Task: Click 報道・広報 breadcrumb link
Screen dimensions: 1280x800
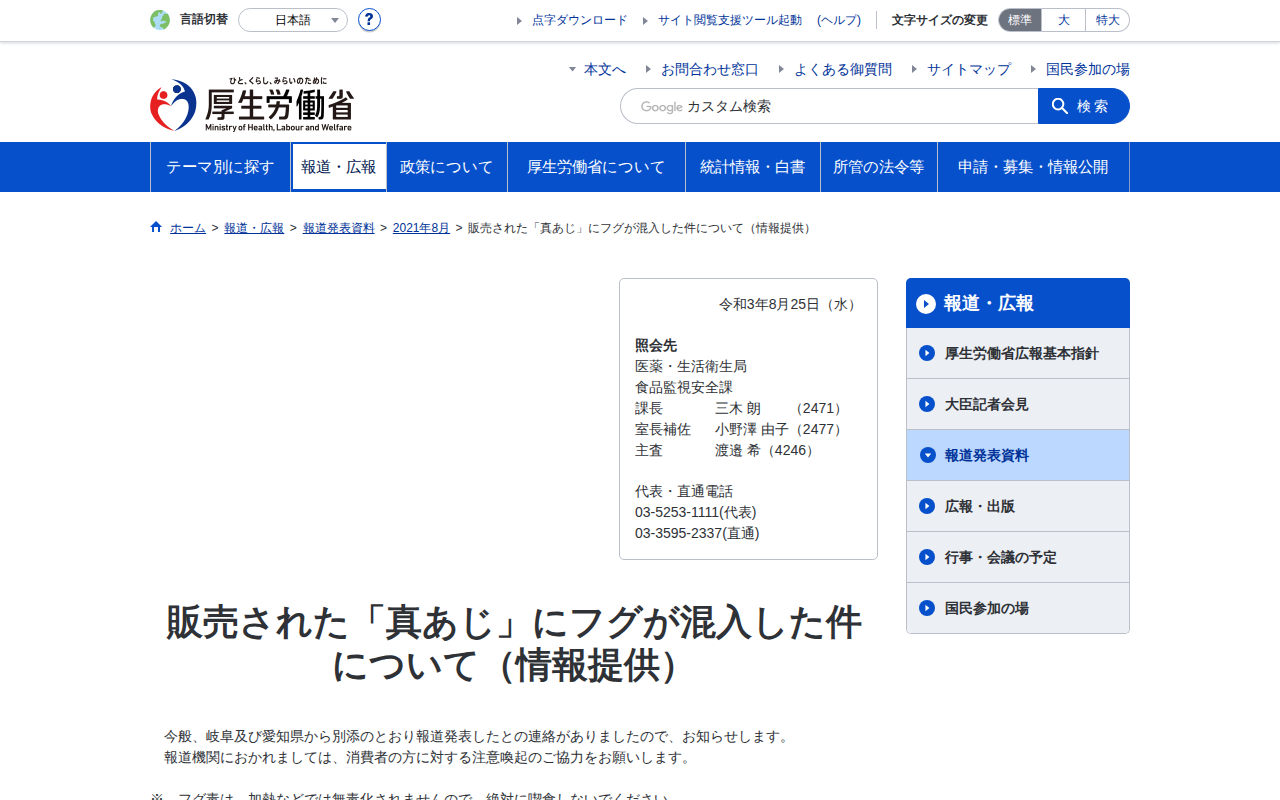Action: 254,228
